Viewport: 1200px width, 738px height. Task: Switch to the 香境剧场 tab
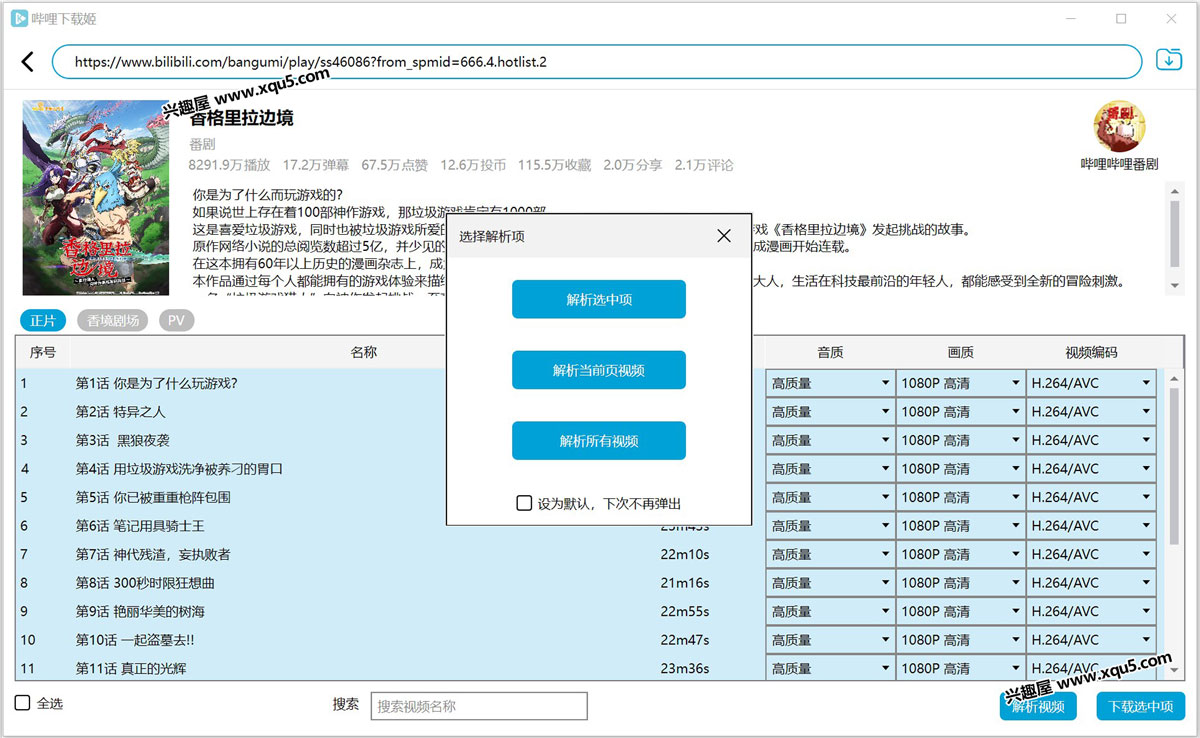click(113, 321)
